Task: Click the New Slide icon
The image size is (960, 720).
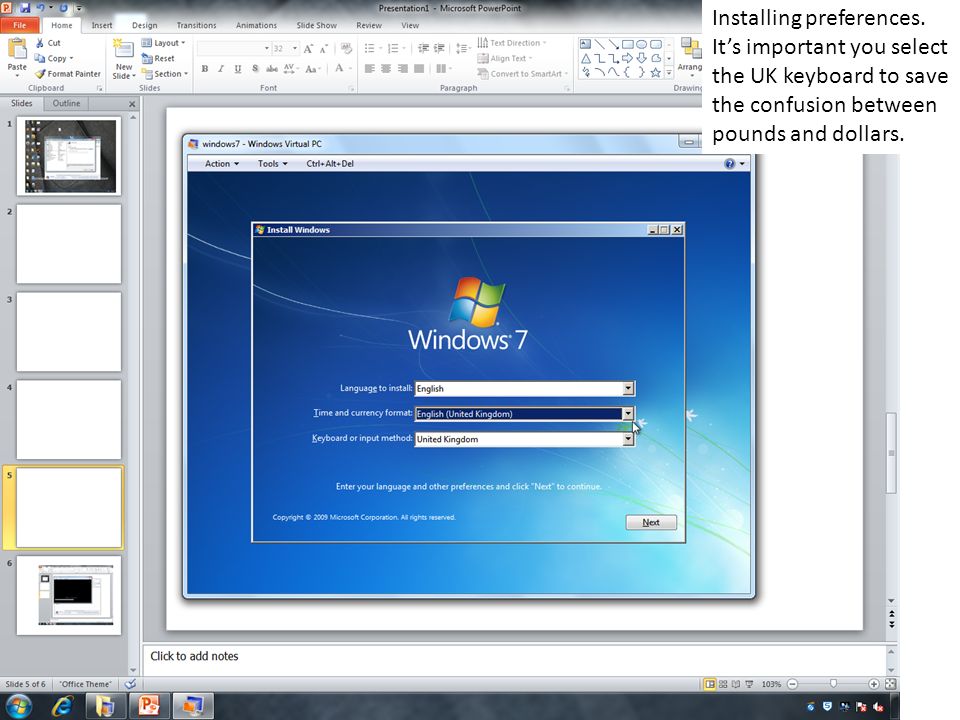Action: click(123, 49)
